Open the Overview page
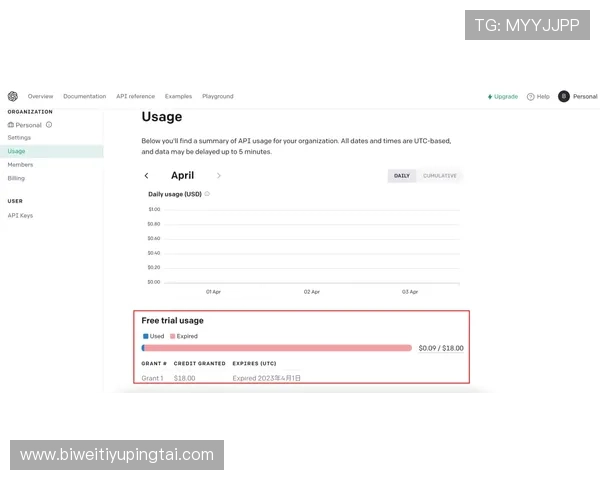 (x=40, y=96)
